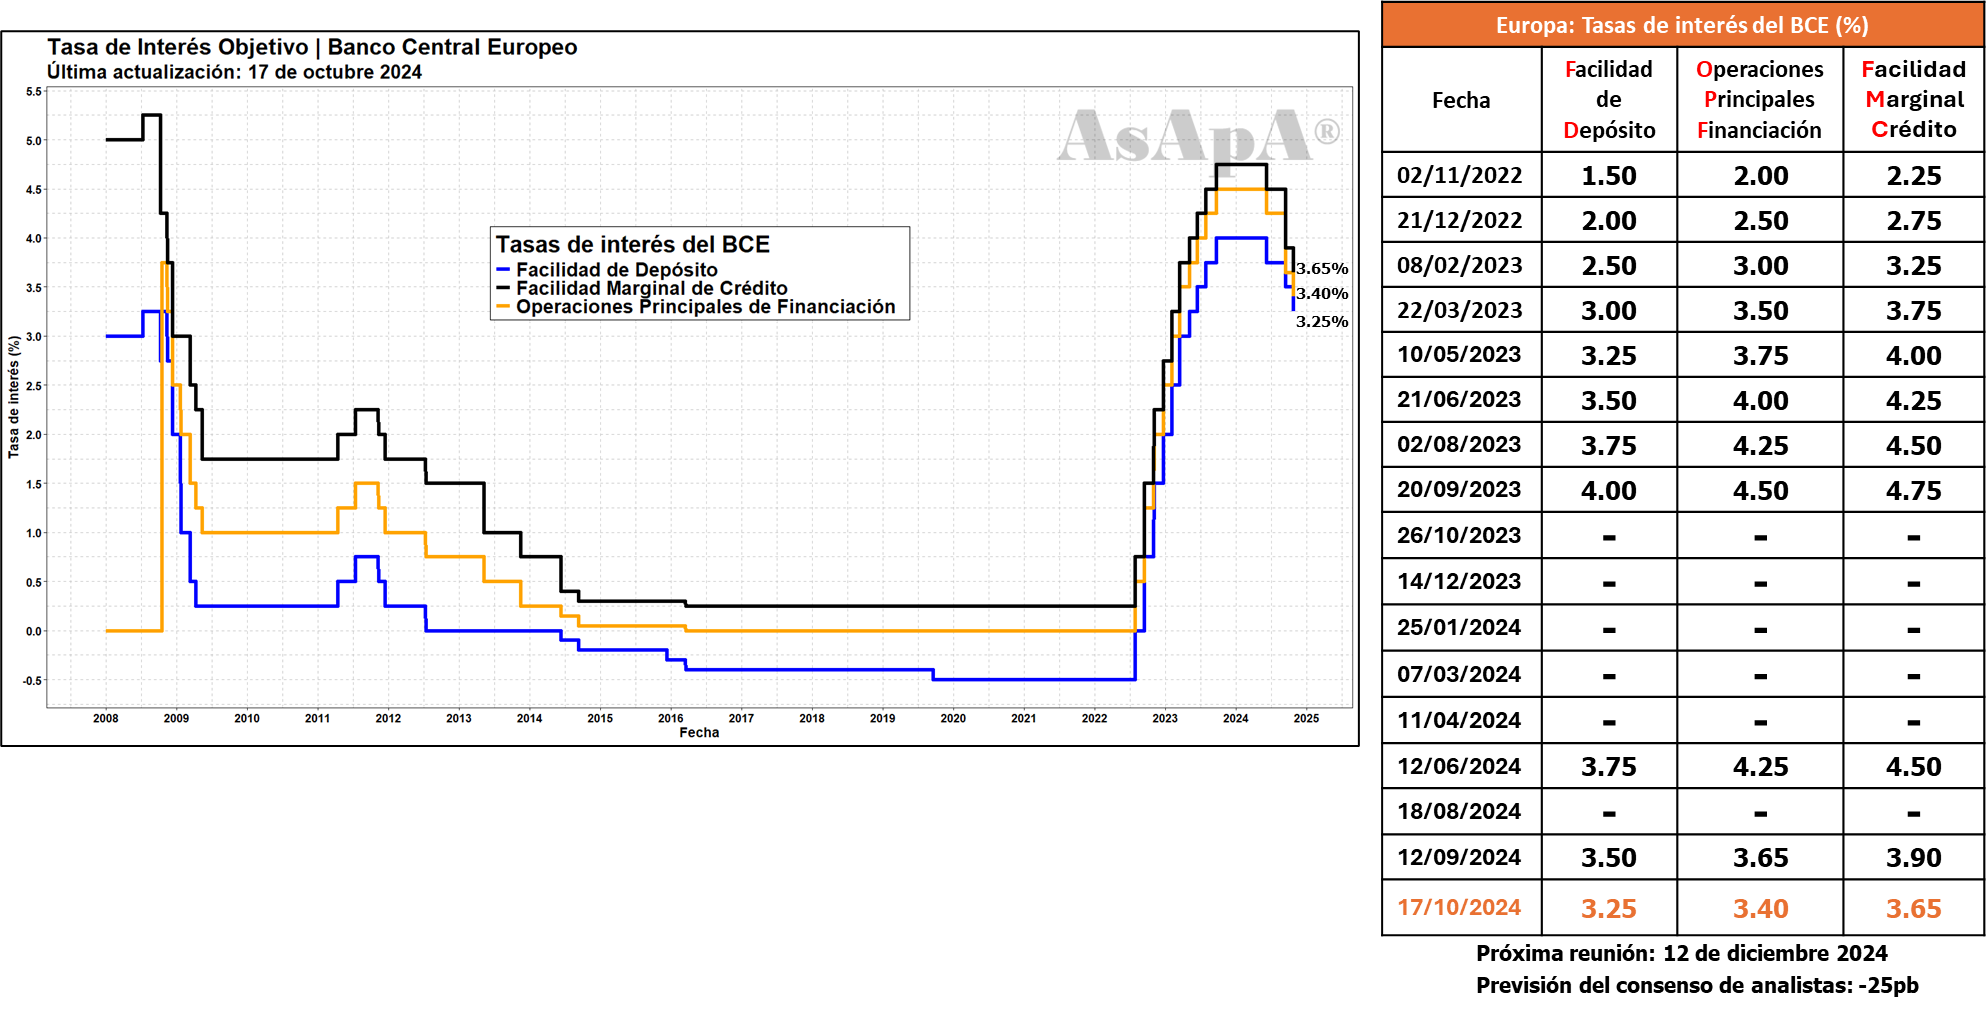
Task: Click the 'Facilidad Marginal de Crédito' legend entry
Action: (642, 288)
